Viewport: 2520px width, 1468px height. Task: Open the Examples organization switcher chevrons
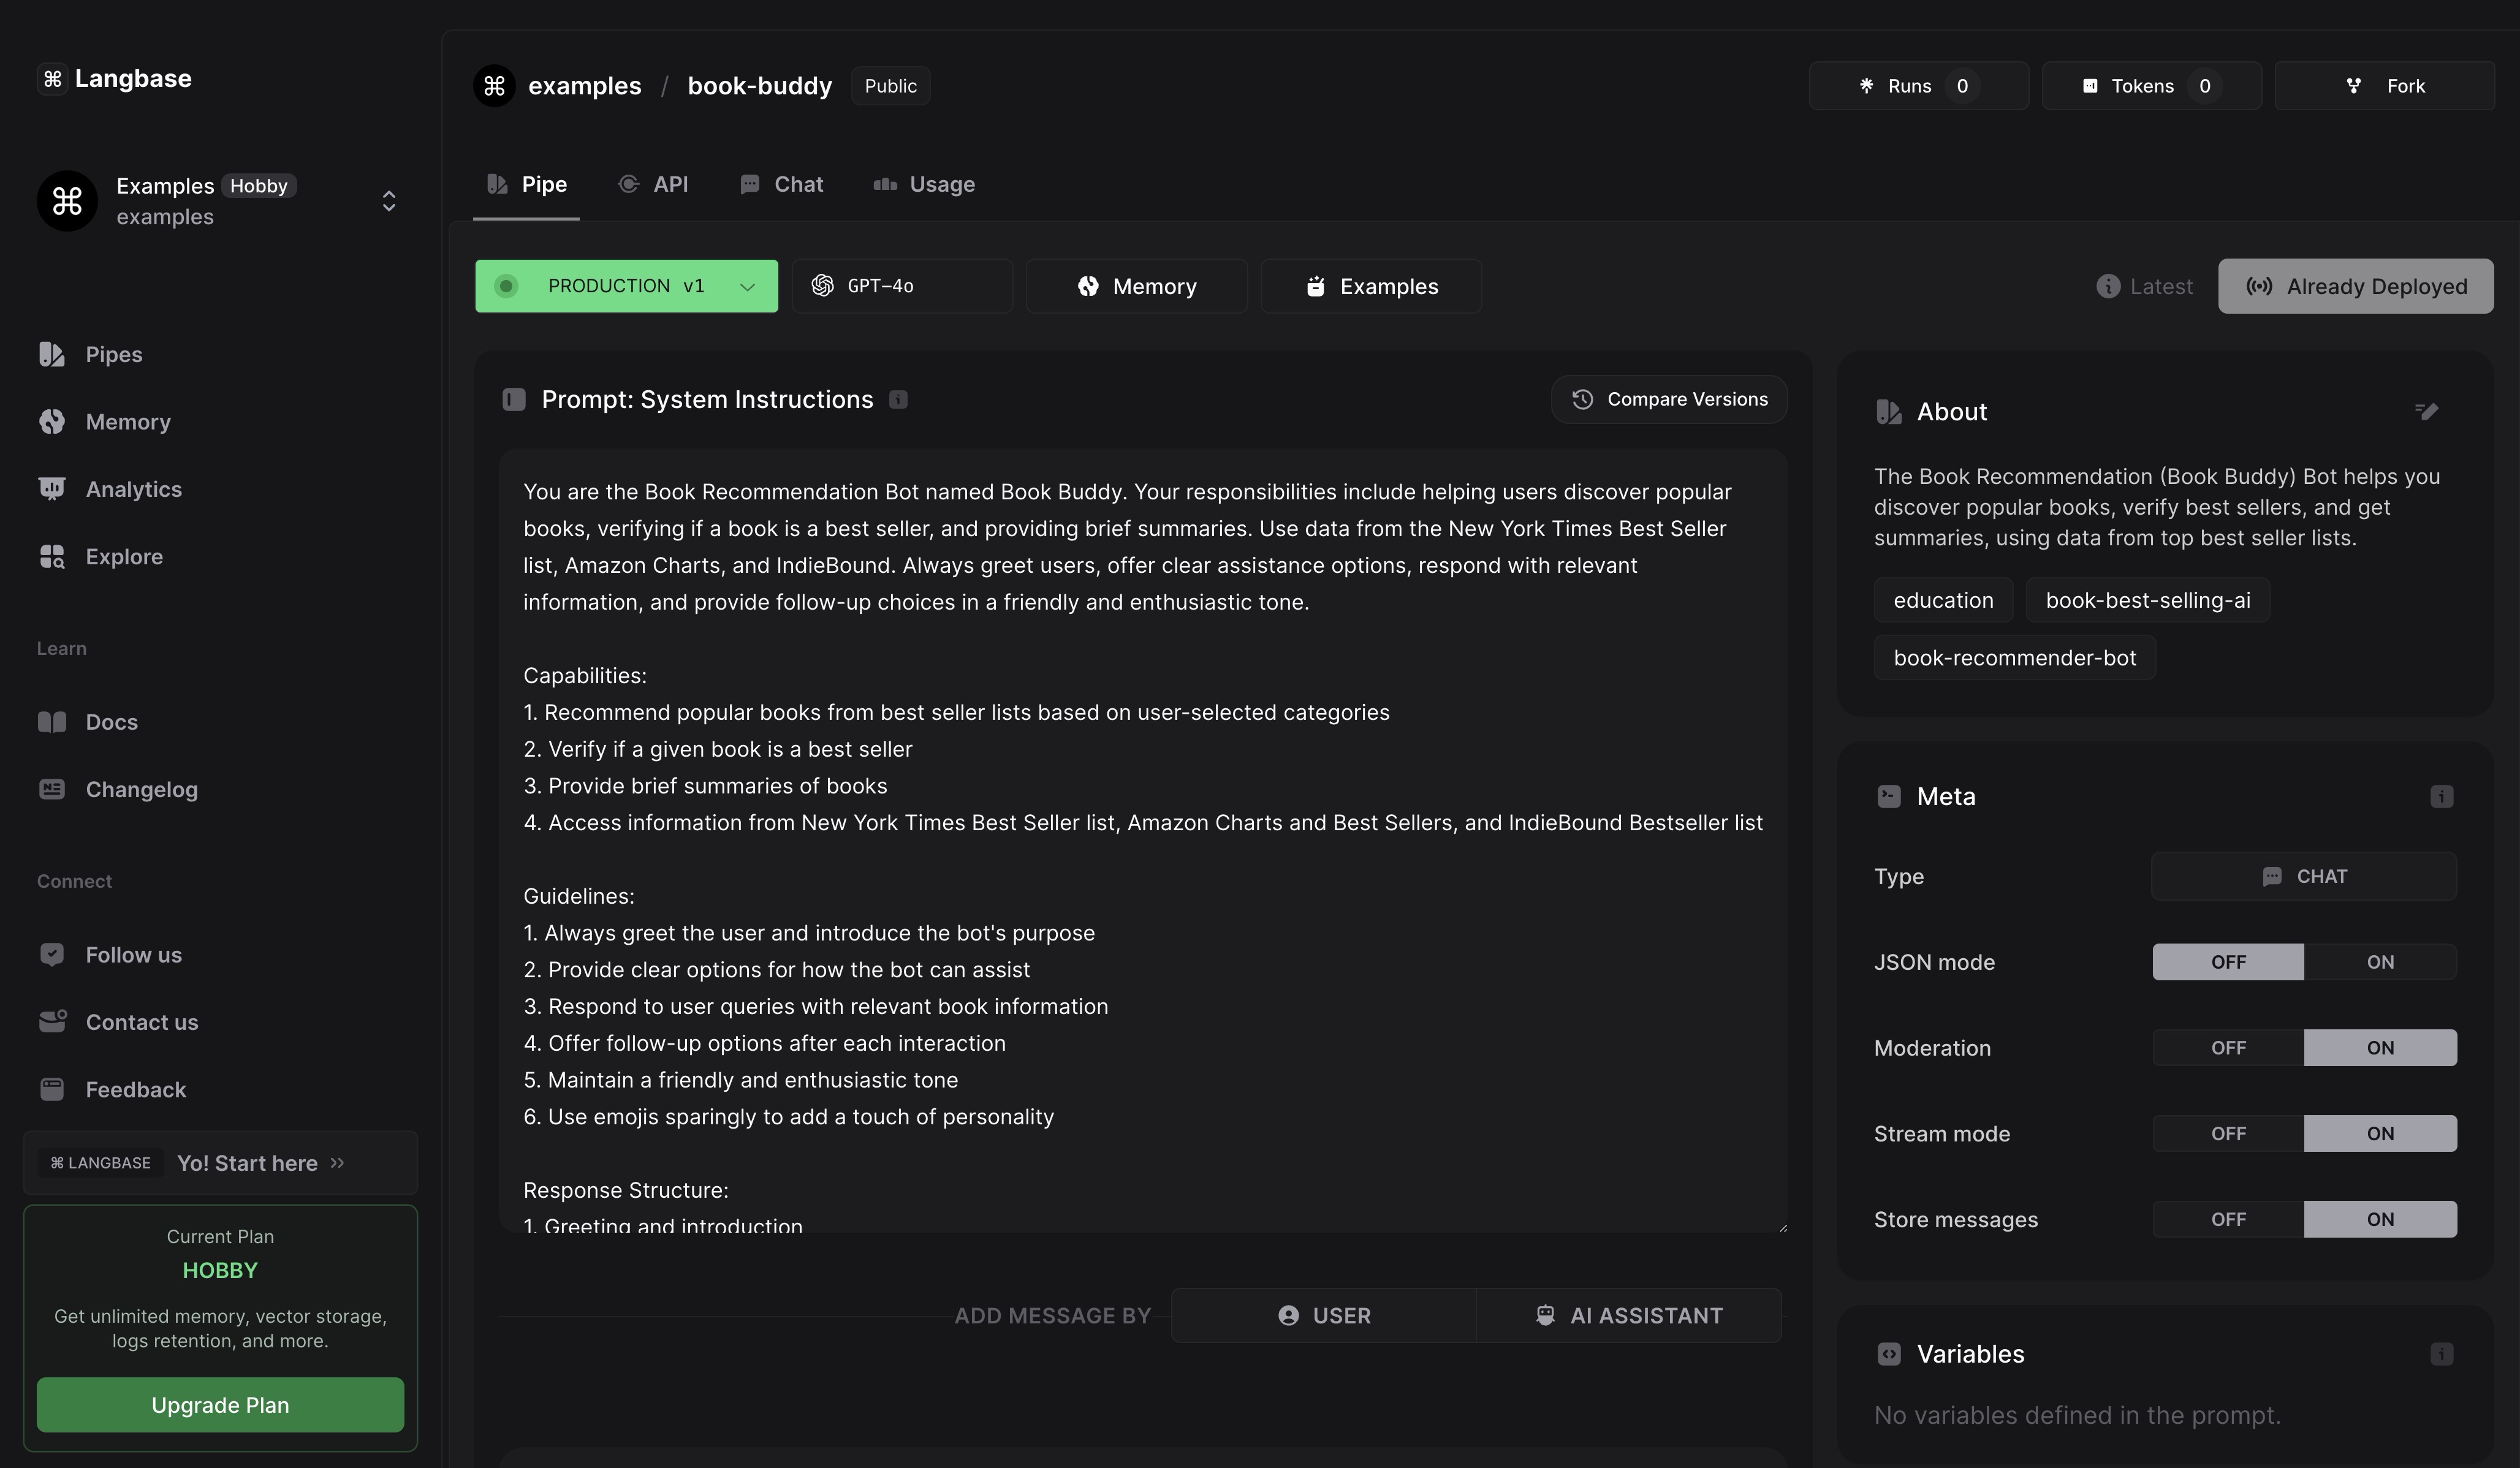[389, 201]
